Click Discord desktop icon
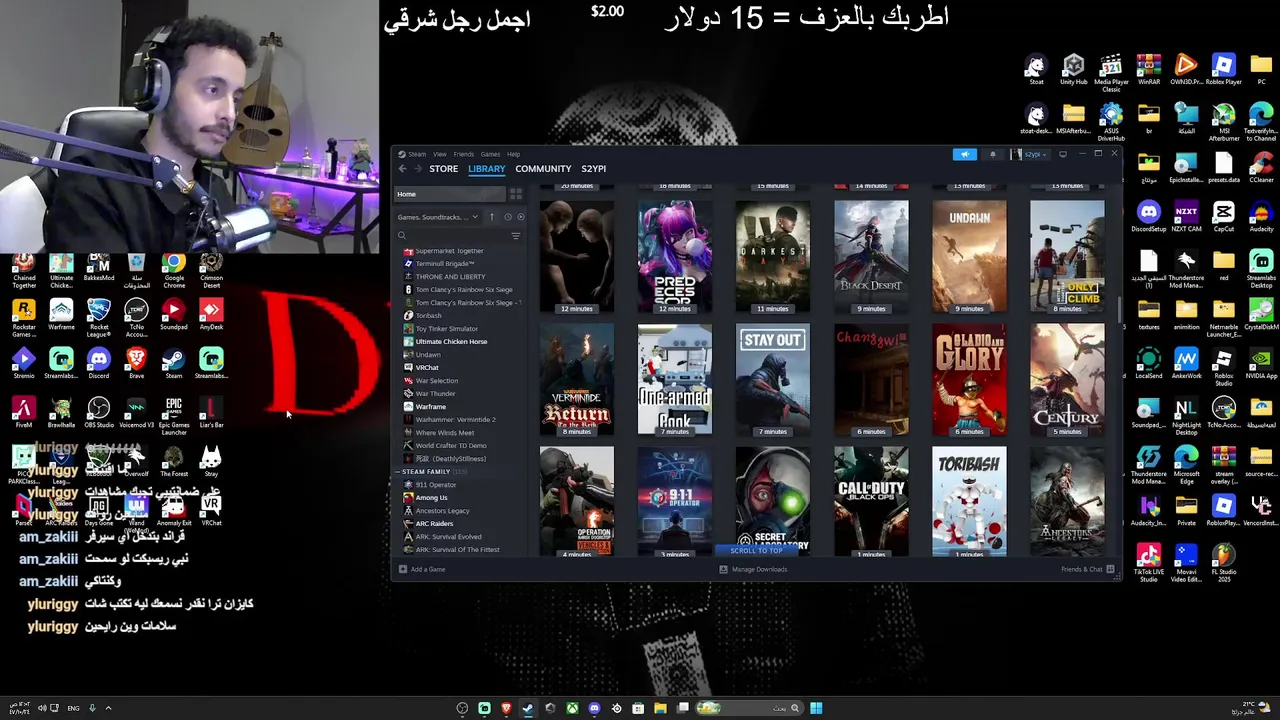The width and height of the screenshot is (1280, 720). click(x=98, y=364)
